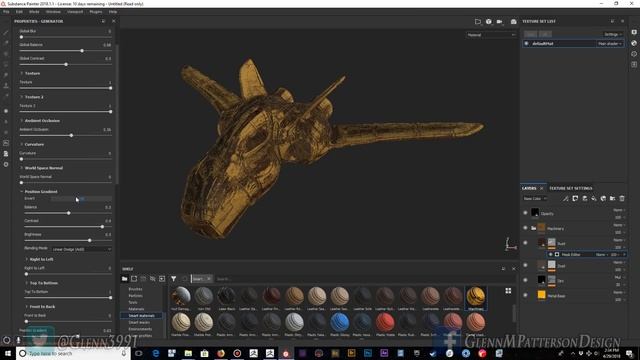Add a folder in the Layers toolbar
The height and width of the screenshot is (360, 640).
(x=613, y=199)
